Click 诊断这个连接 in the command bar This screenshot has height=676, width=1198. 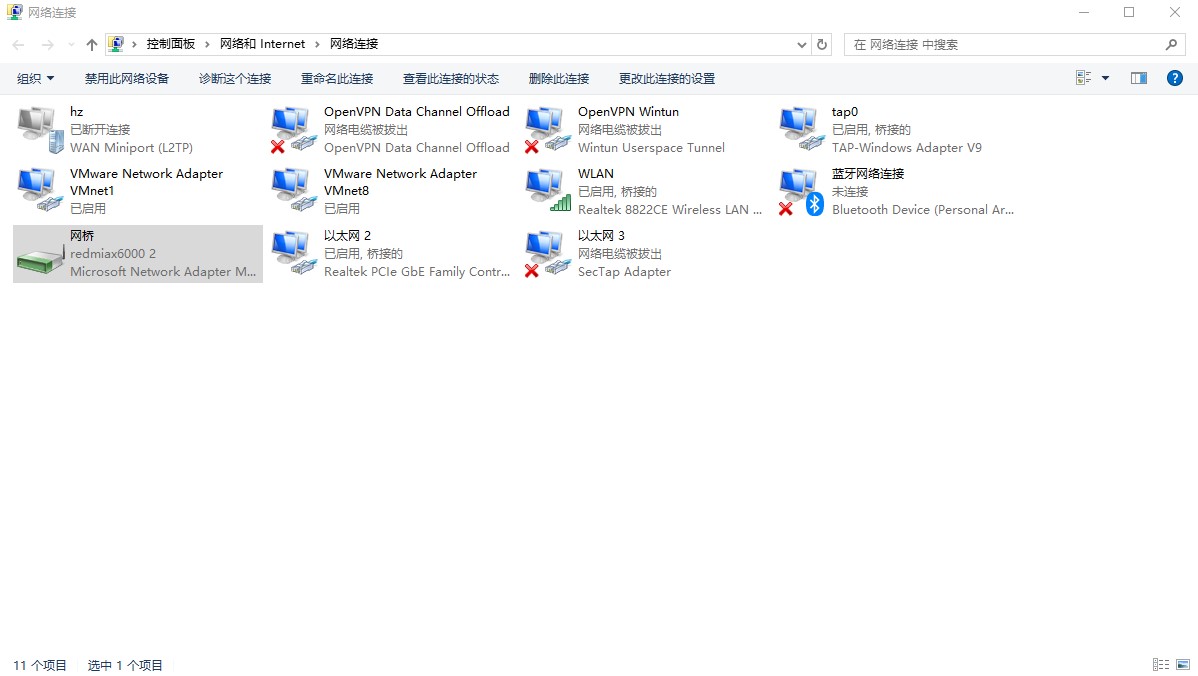point(235,79)
